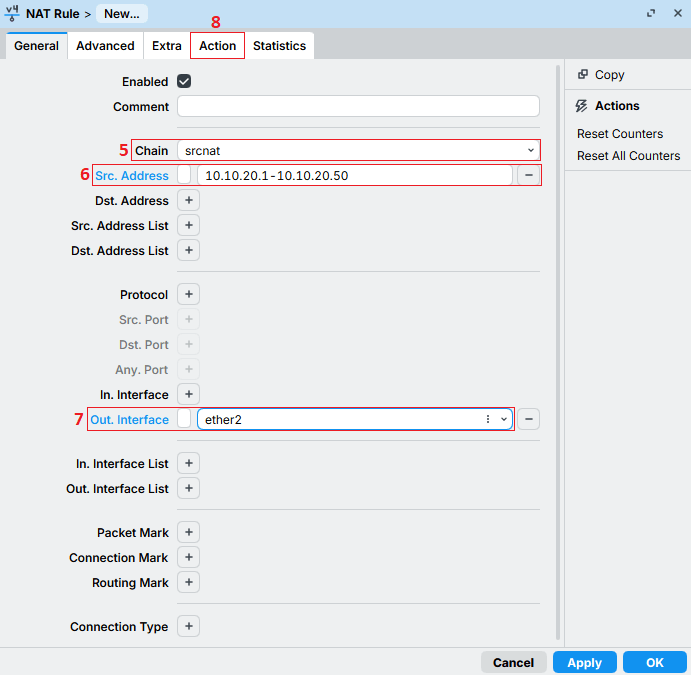691x675 pixels.
Task: Click the OK button
Action: (x=654, y=662)
